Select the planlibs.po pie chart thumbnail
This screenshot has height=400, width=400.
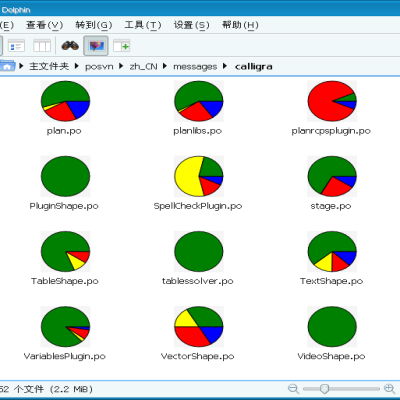tap(199, 101)
